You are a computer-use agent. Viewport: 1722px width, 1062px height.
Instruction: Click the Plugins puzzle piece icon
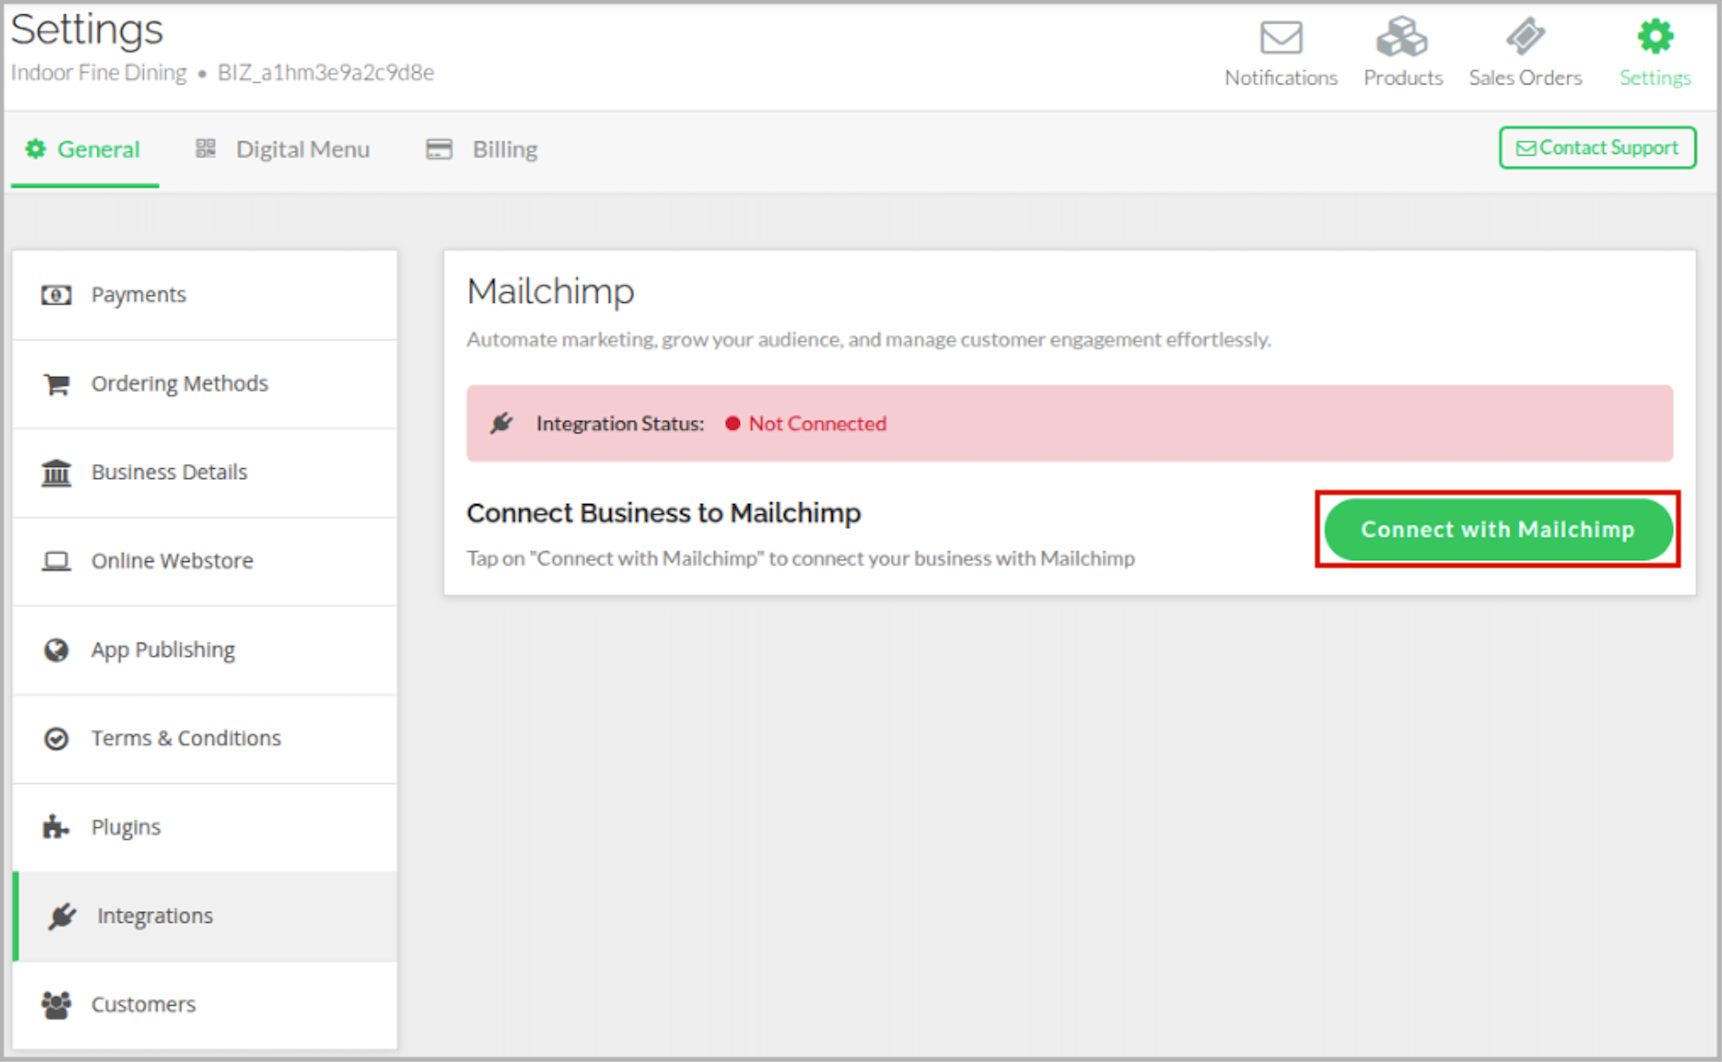[56, 827]
